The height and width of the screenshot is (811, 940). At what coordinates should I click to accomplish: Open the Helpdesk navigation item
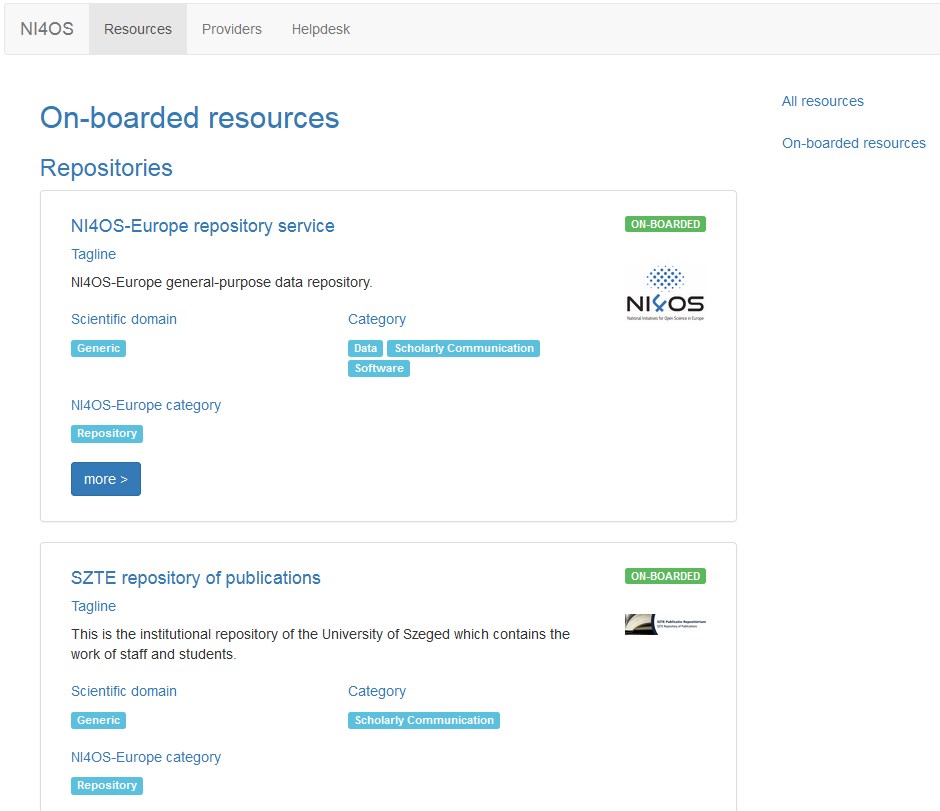tap(321, 29)
